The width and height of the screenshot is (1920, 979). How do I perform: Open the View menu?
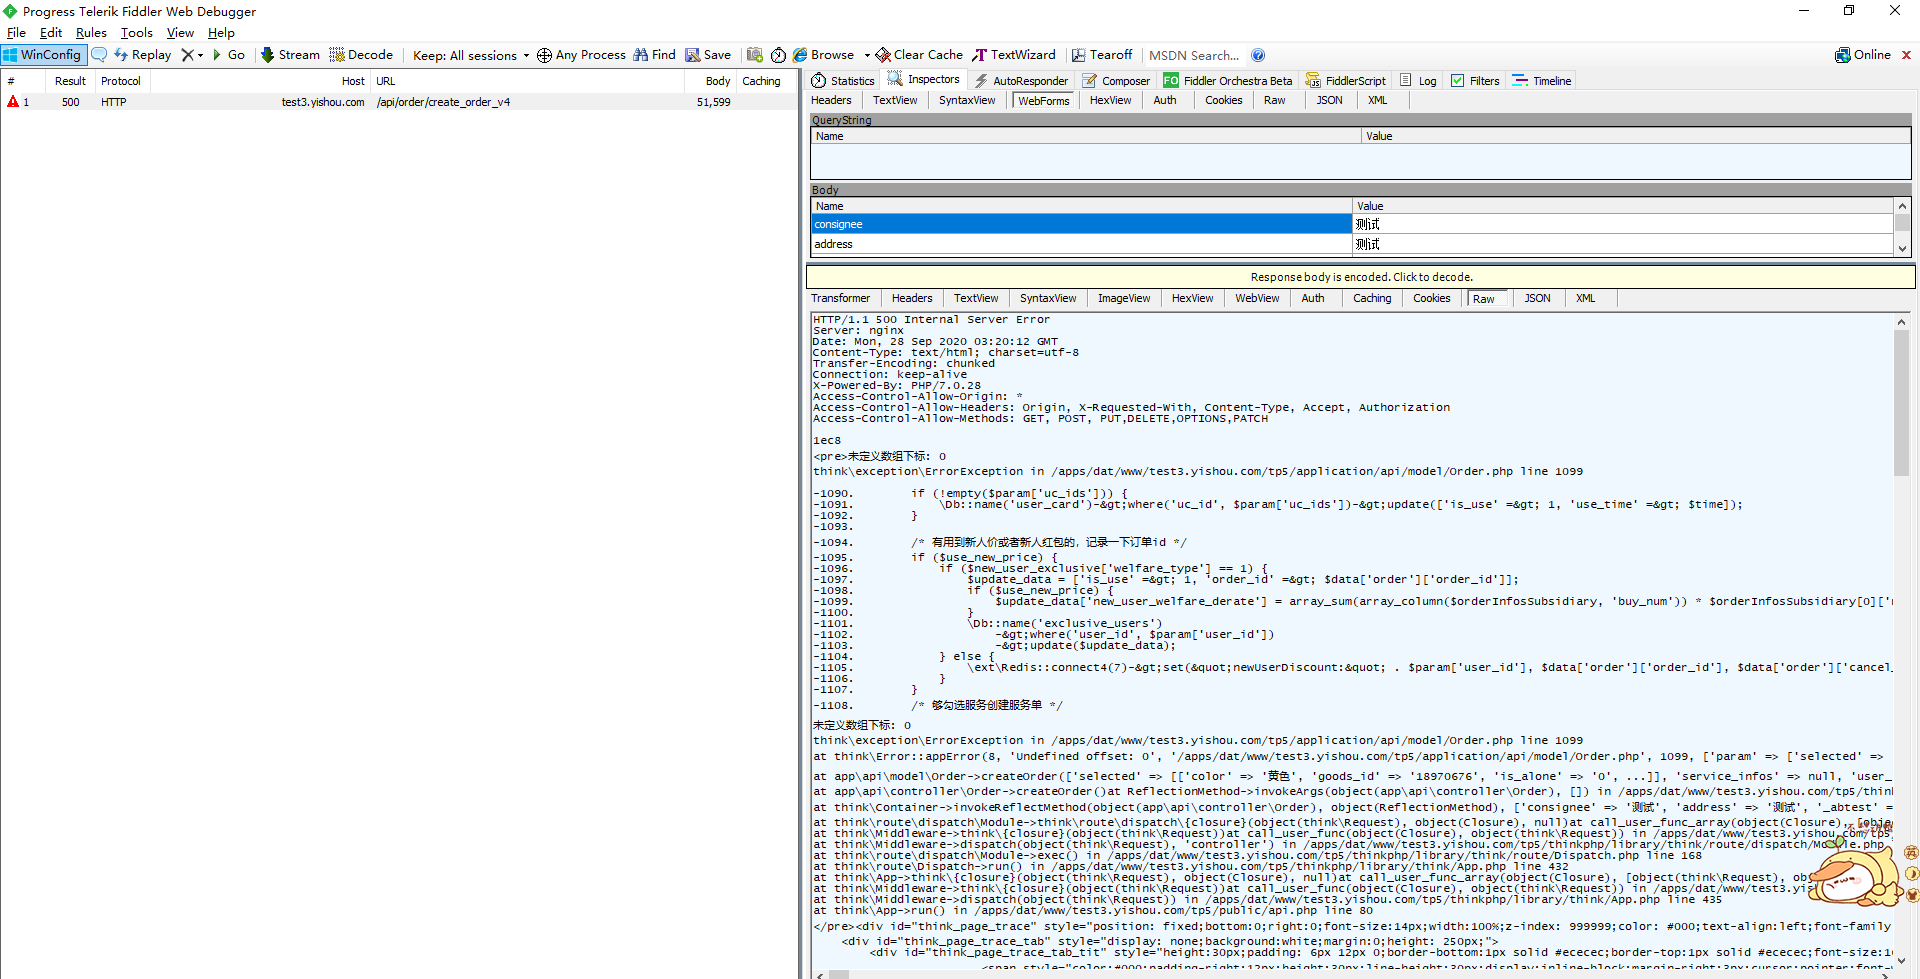coord(180,33)
